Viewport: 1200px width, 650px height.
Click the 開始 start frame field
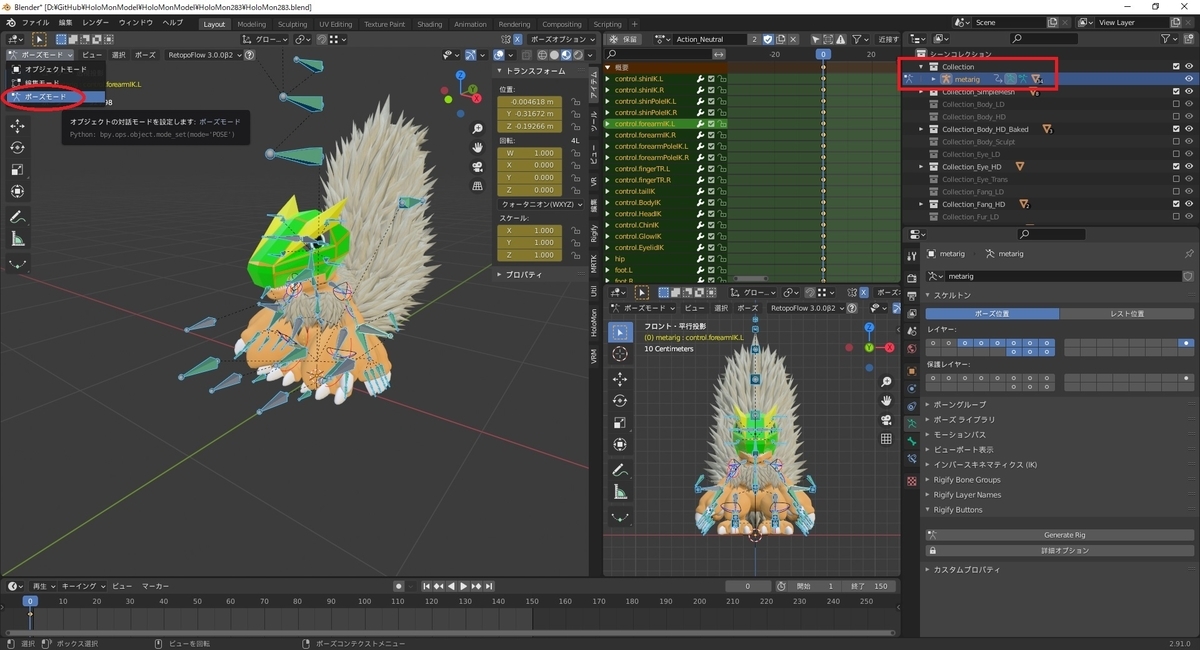click(x=814, y=586)
